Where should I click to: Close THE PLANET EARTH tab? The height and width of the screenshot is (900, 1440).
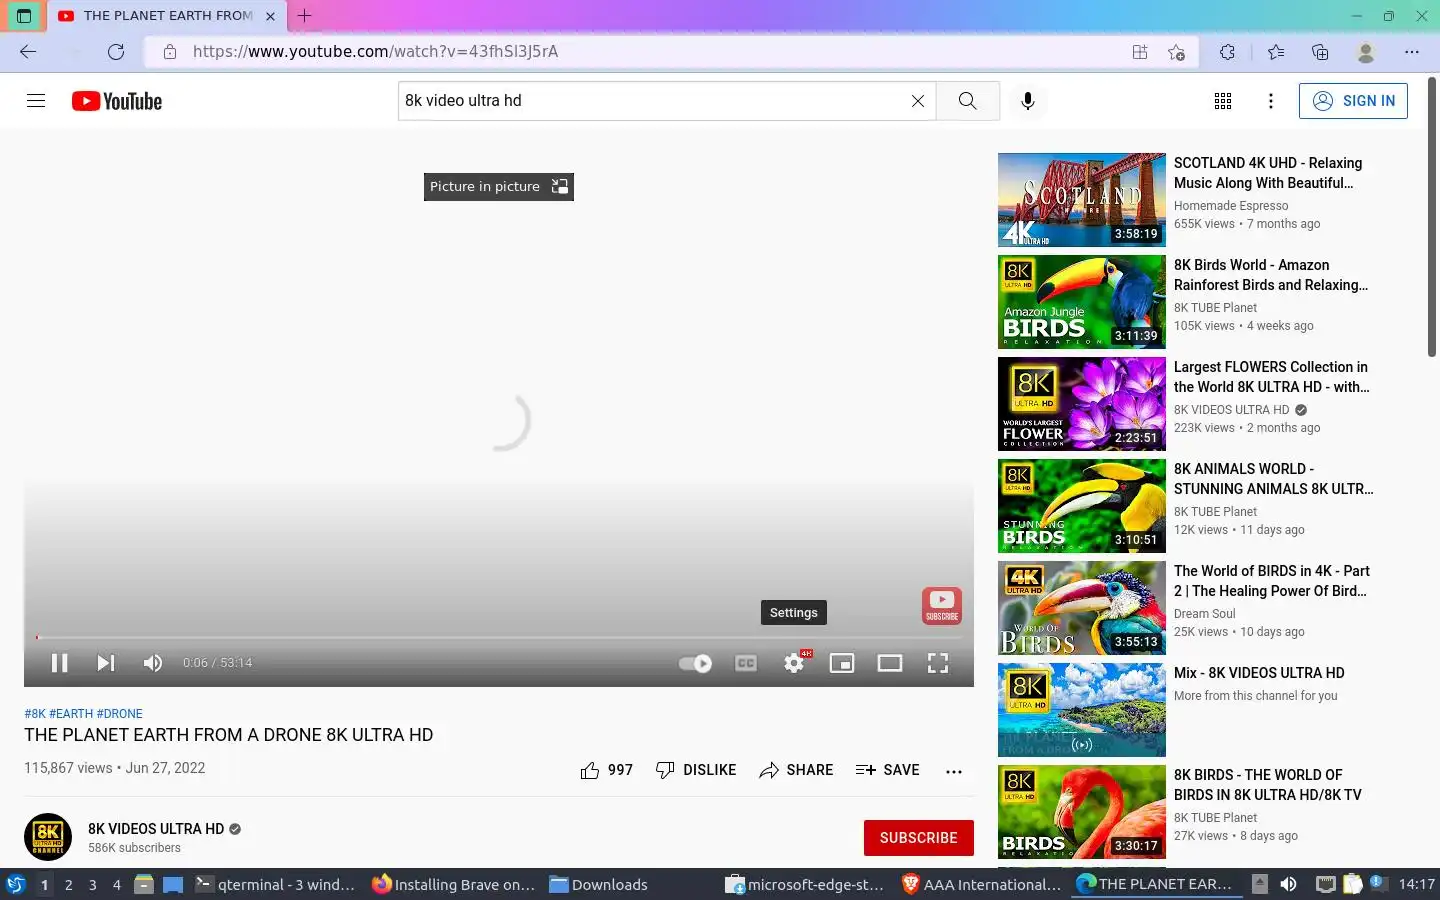(270, 16)
